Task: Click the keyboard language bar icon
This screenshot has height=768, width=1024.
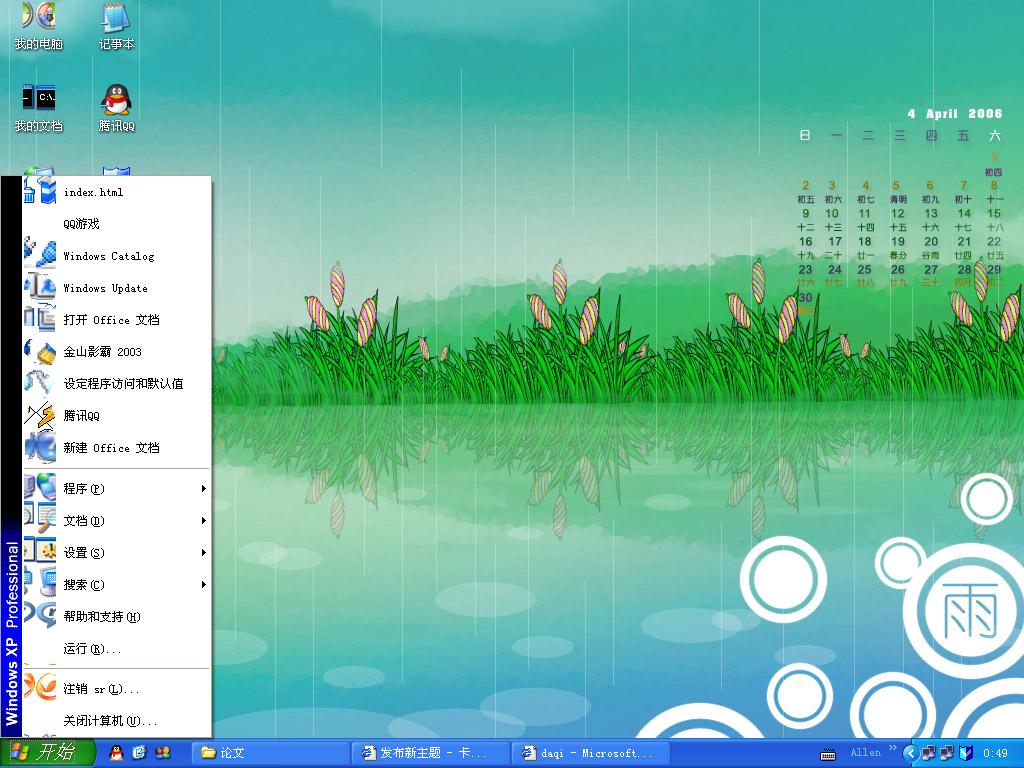Action: pos(828,755)
